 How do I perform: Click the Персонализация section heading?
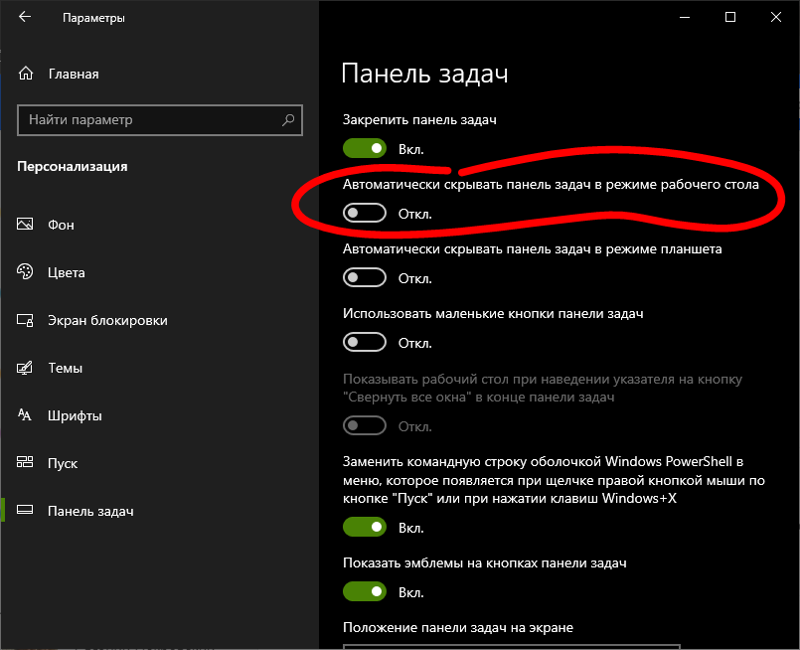[72, 167]
